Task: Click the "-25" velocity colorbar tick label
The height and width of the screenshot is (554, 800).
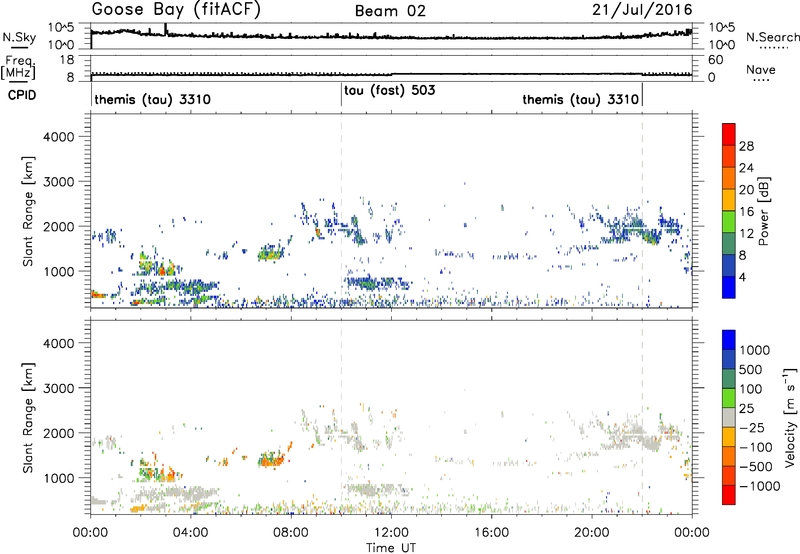Action: point(752,427)
